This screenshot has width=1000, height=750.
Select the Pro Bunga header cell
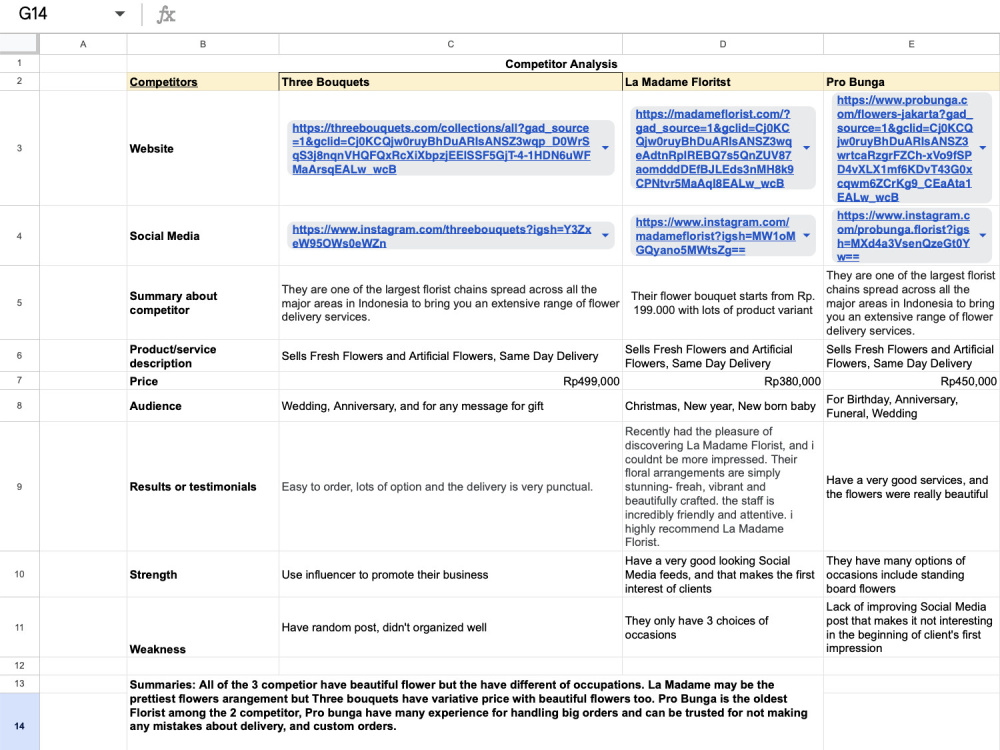point(911,82)
